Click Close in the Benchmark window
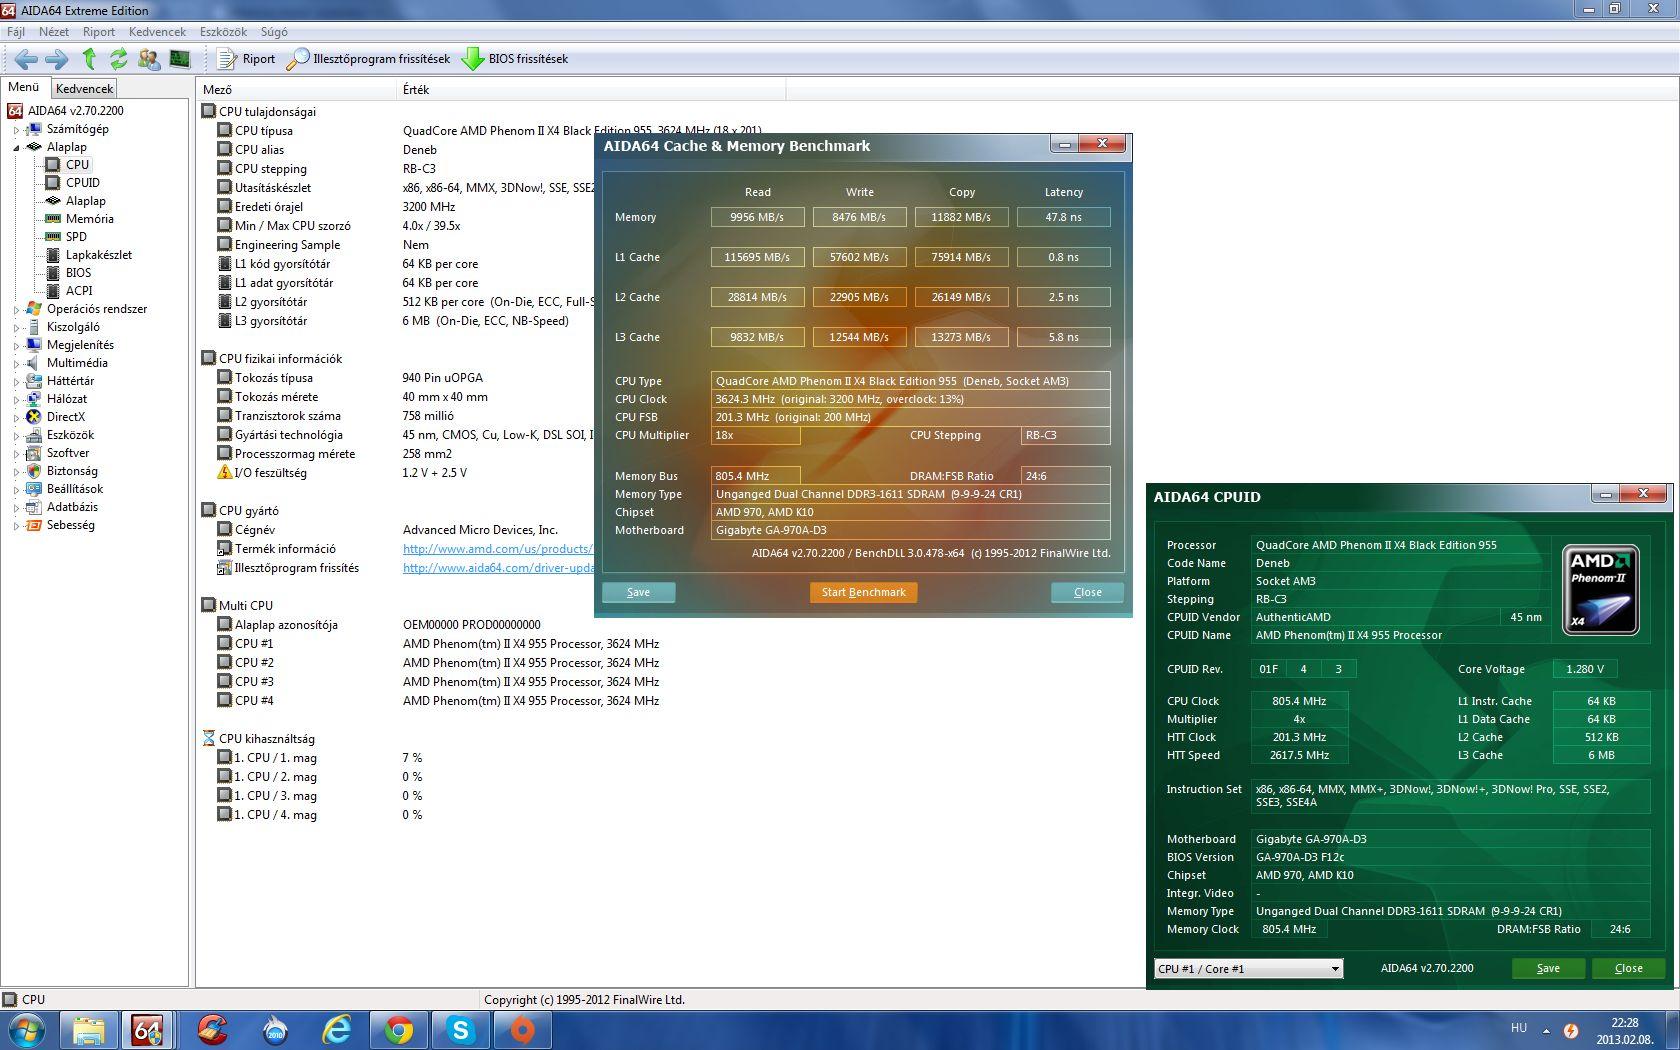The height and width of the screenshot is (1050, 1680). click(1087, 593)
